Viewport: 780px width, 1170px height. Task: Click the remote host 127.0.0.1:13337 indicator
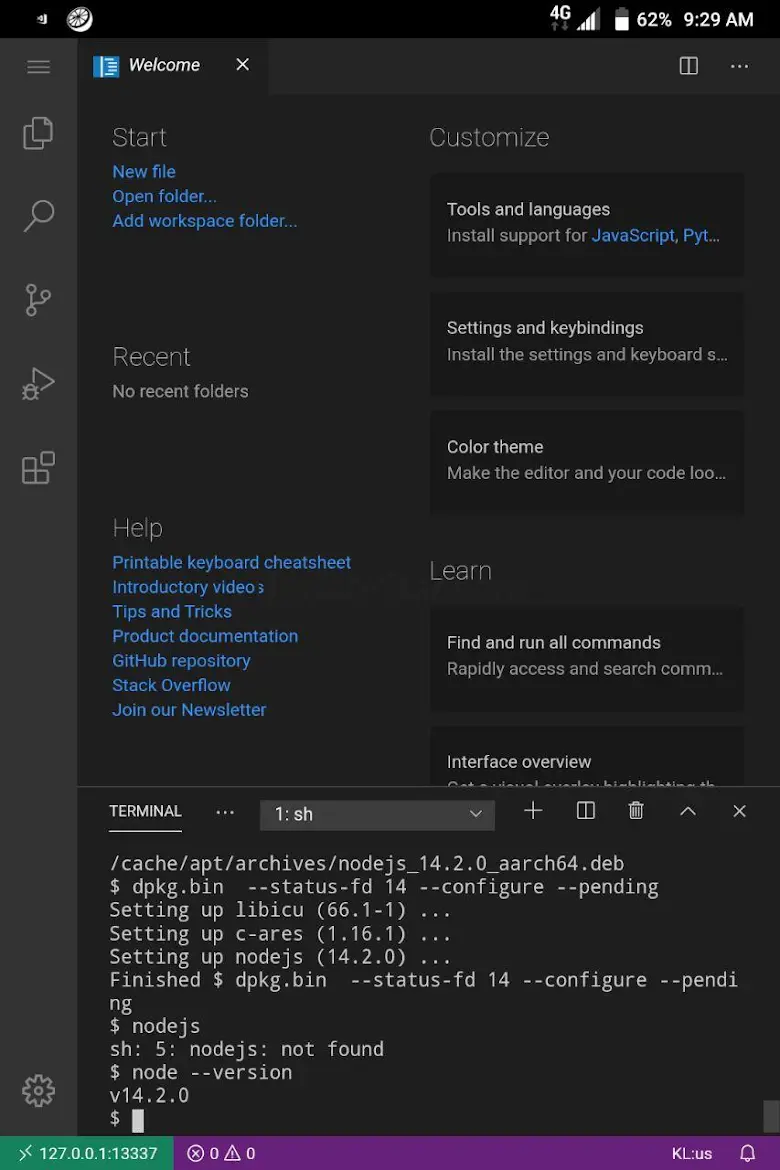(x=87, y=1154)
